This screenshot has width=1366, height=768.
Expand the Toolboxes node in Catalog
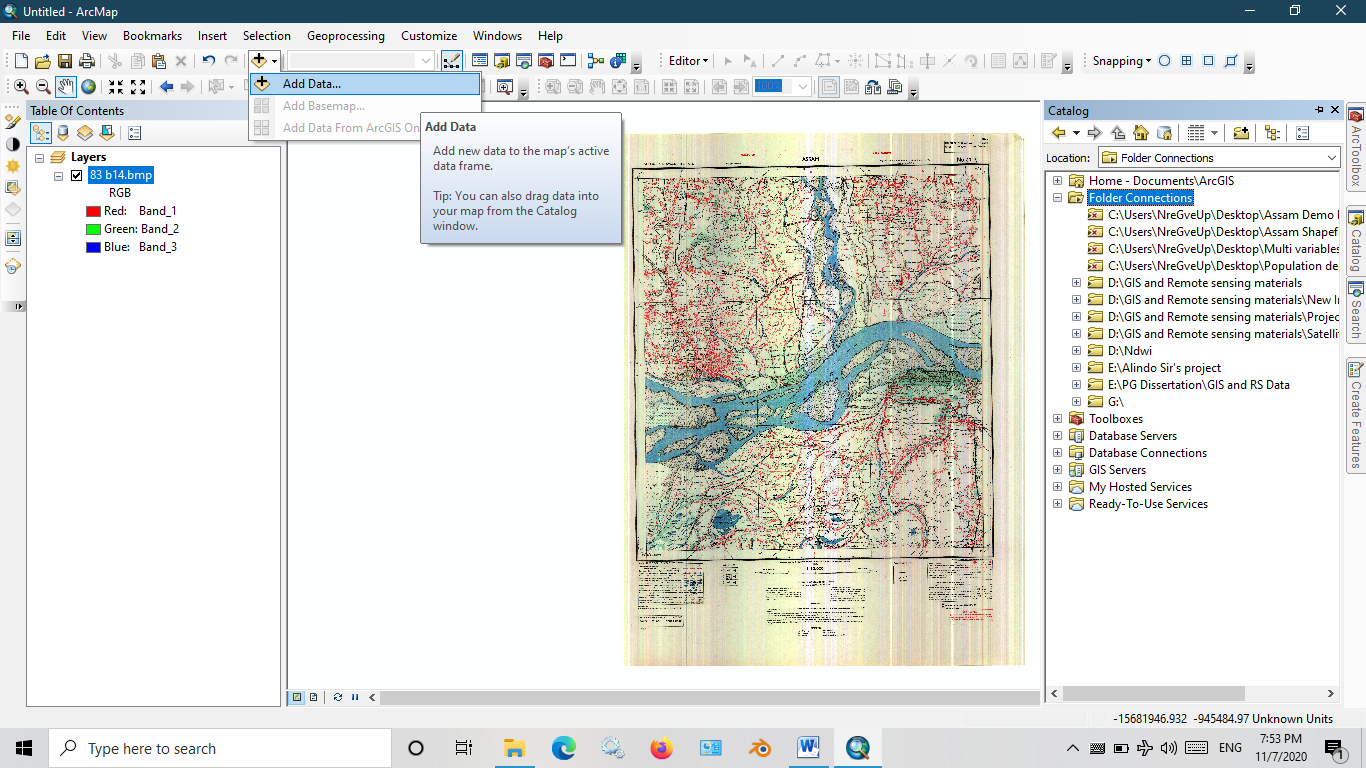click(x=1057, y=418)
